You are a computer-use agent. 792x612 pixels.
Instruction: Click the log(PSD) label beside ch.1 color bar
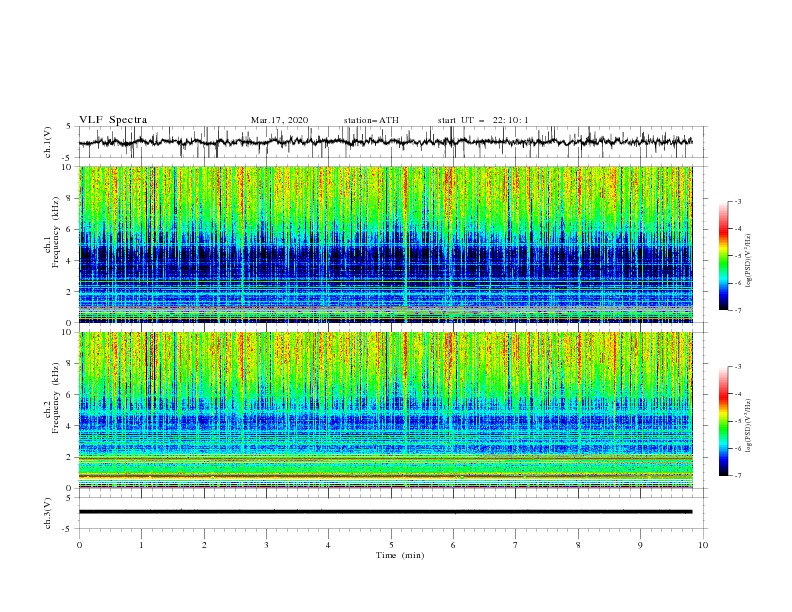(x=749, y=261)
